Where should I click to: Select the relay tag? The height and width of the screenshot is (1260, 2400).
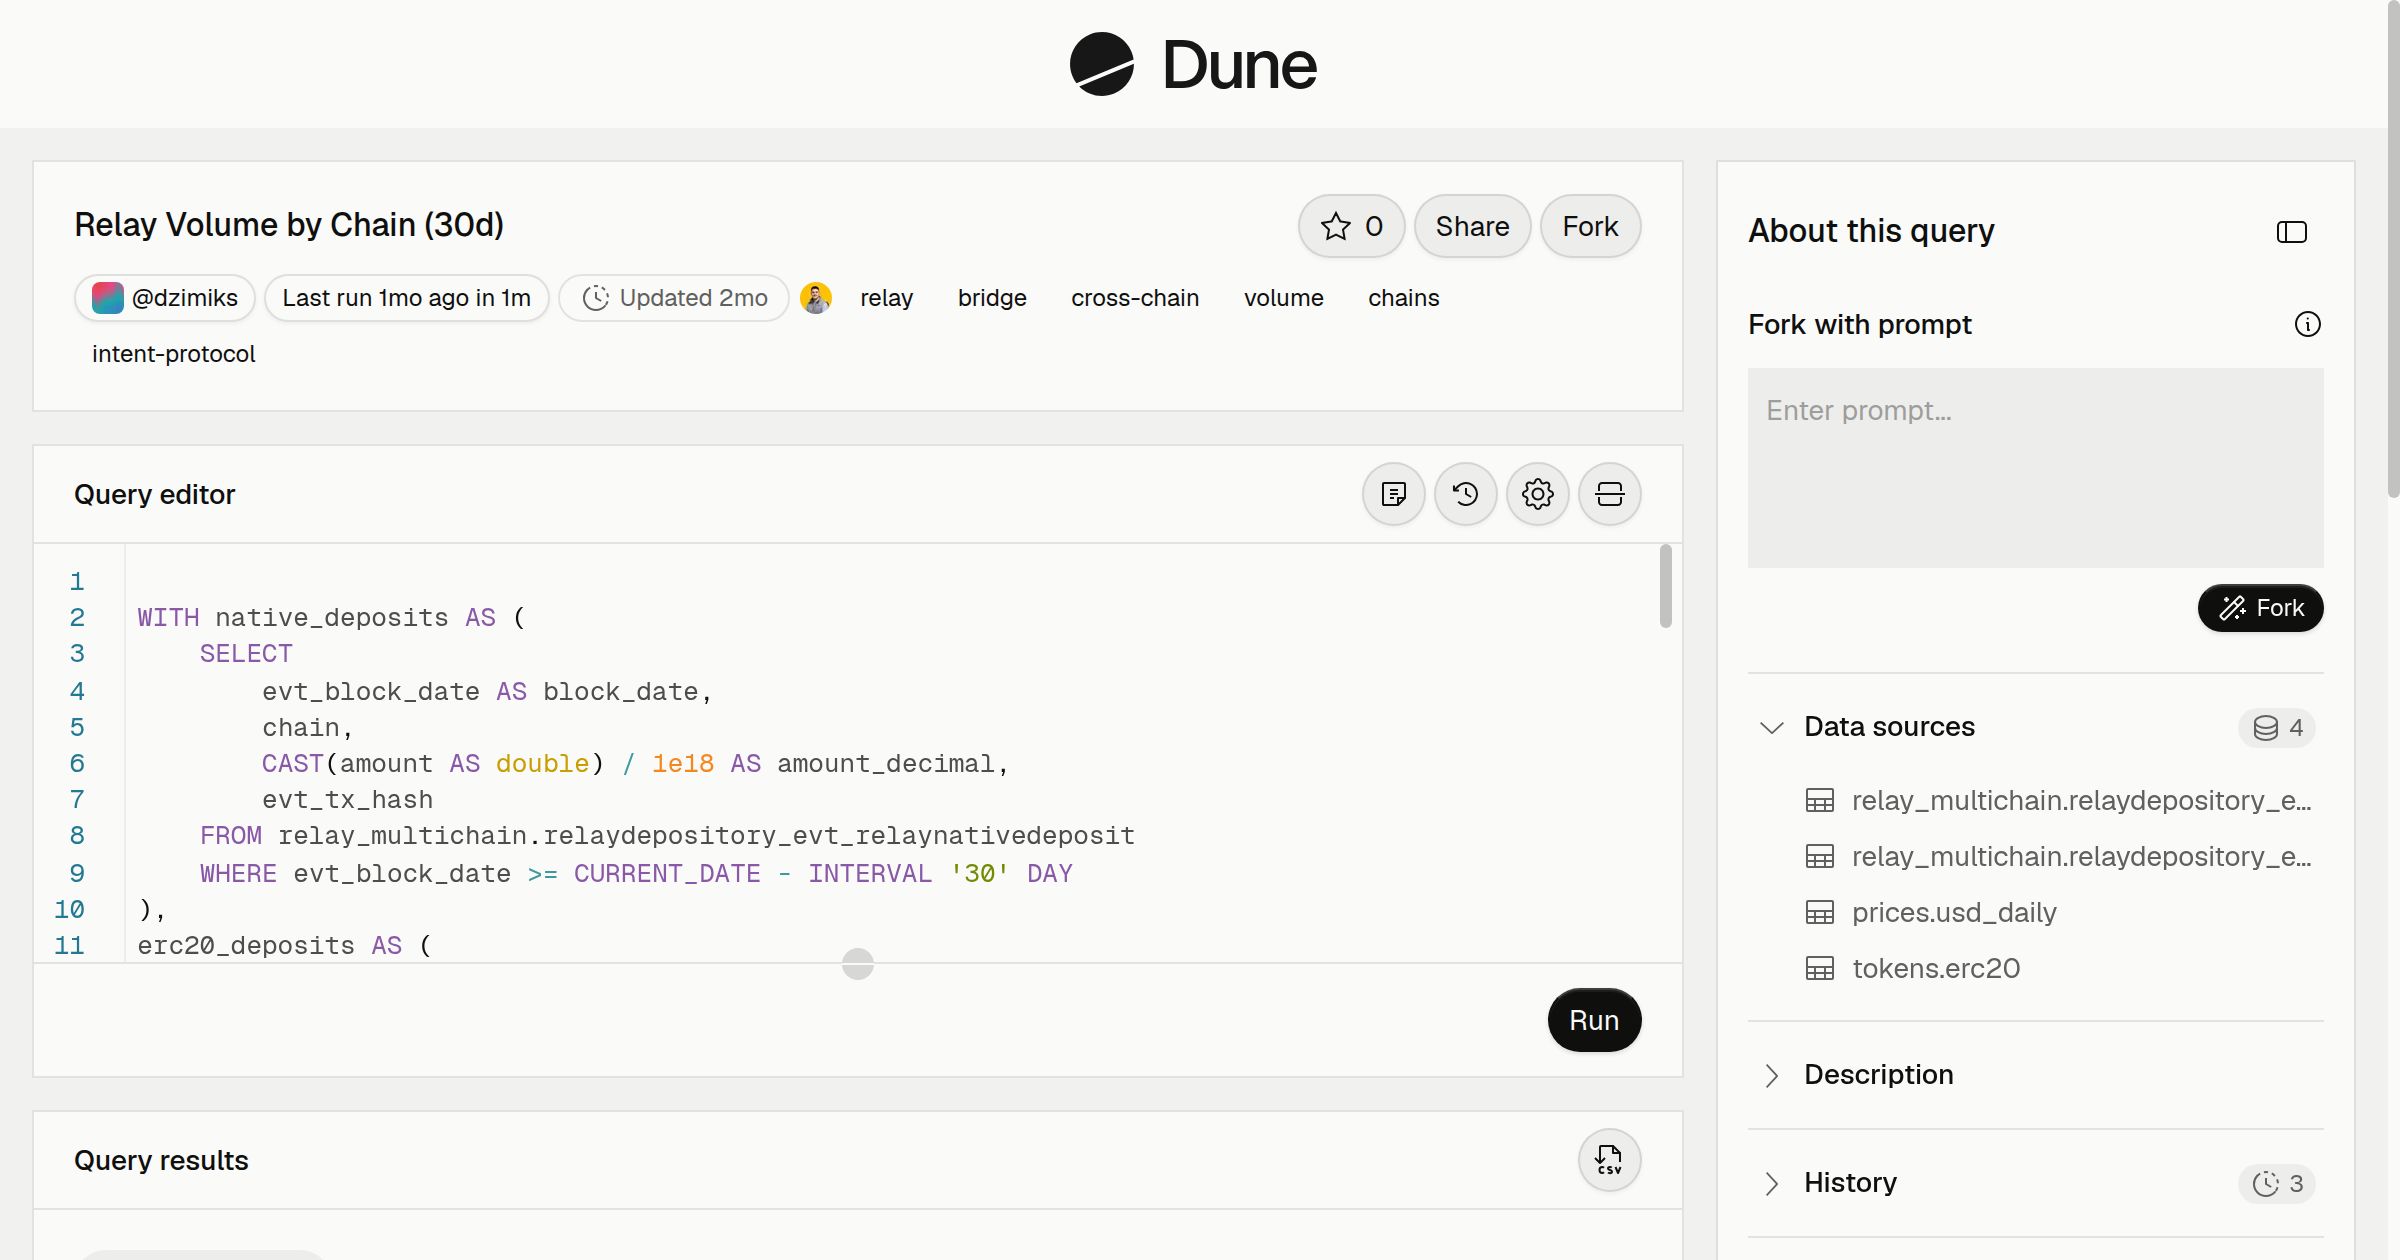(x=886, y=298)
